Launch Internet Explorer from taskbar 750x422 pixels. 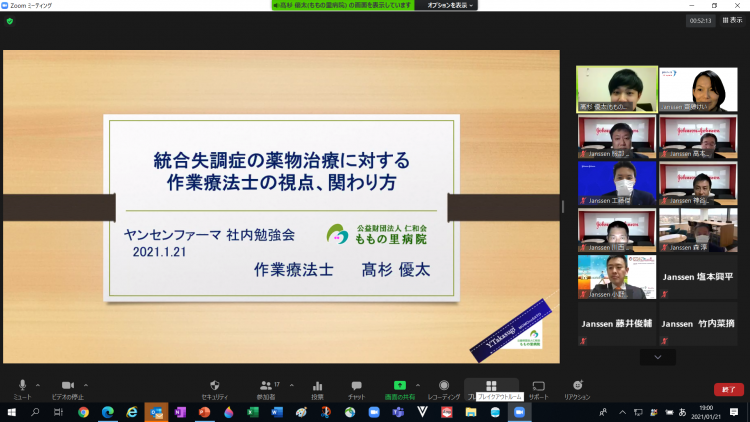tap(132, 412)
